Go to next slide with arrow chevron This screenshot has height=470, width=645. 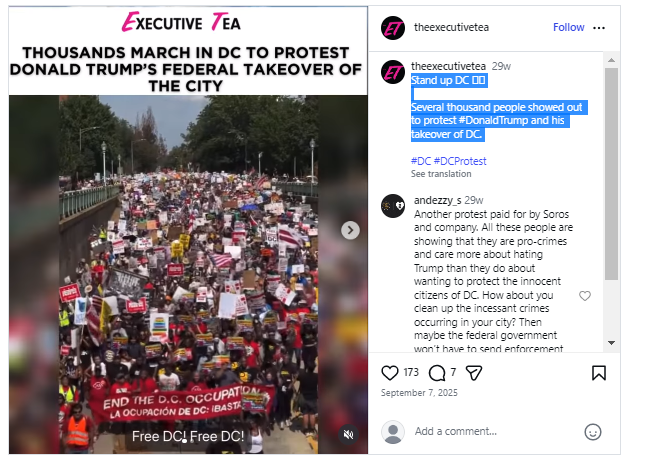click(x=350, y=230)
